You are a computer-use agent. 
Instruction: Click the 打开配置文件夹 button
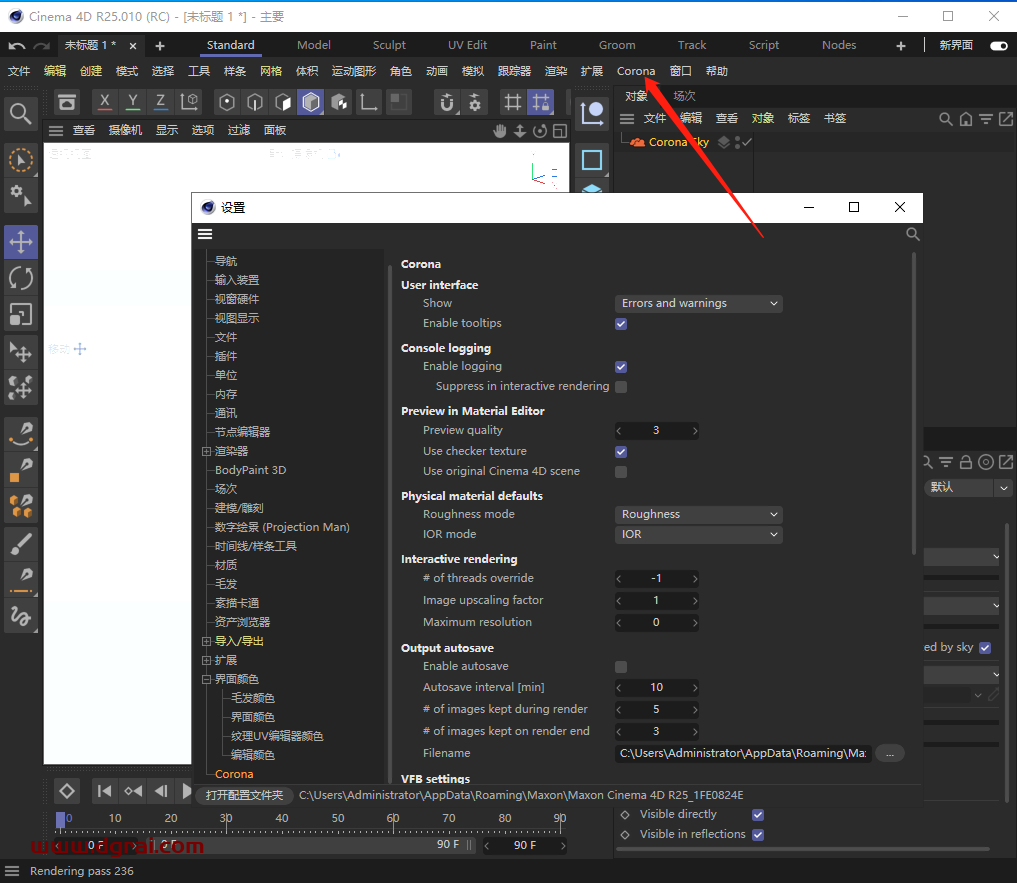pyautogui.click(x=243, y=794)
